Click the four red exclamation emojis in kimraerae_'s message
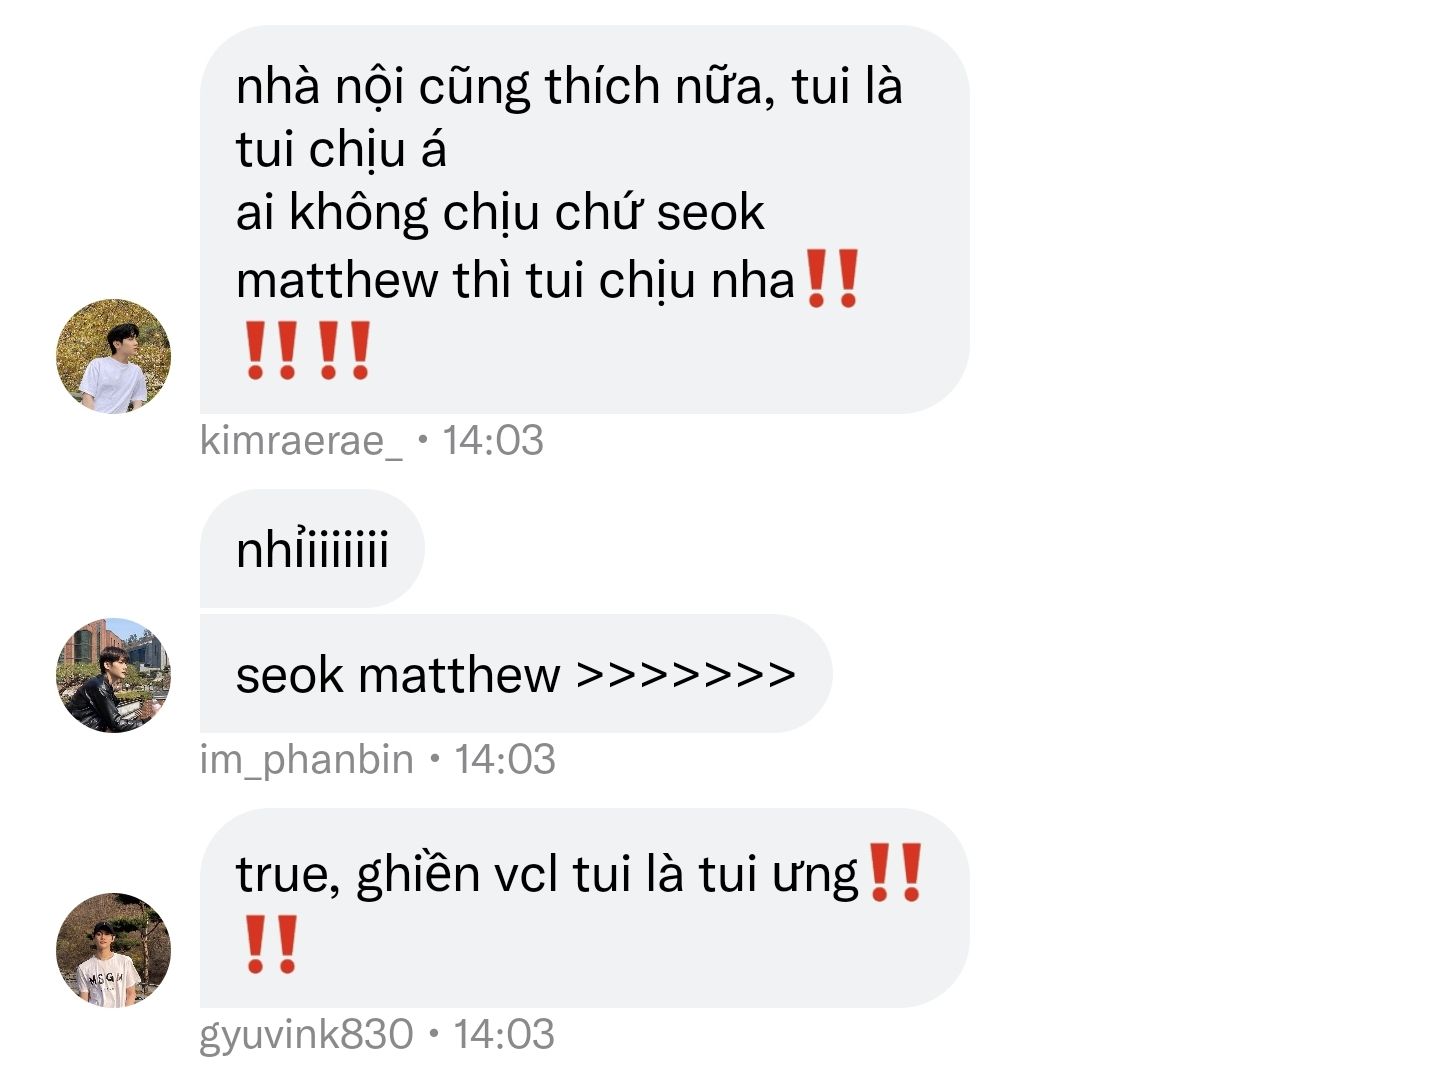This screenshot has width=1440, height=1067. pos(308,350)
